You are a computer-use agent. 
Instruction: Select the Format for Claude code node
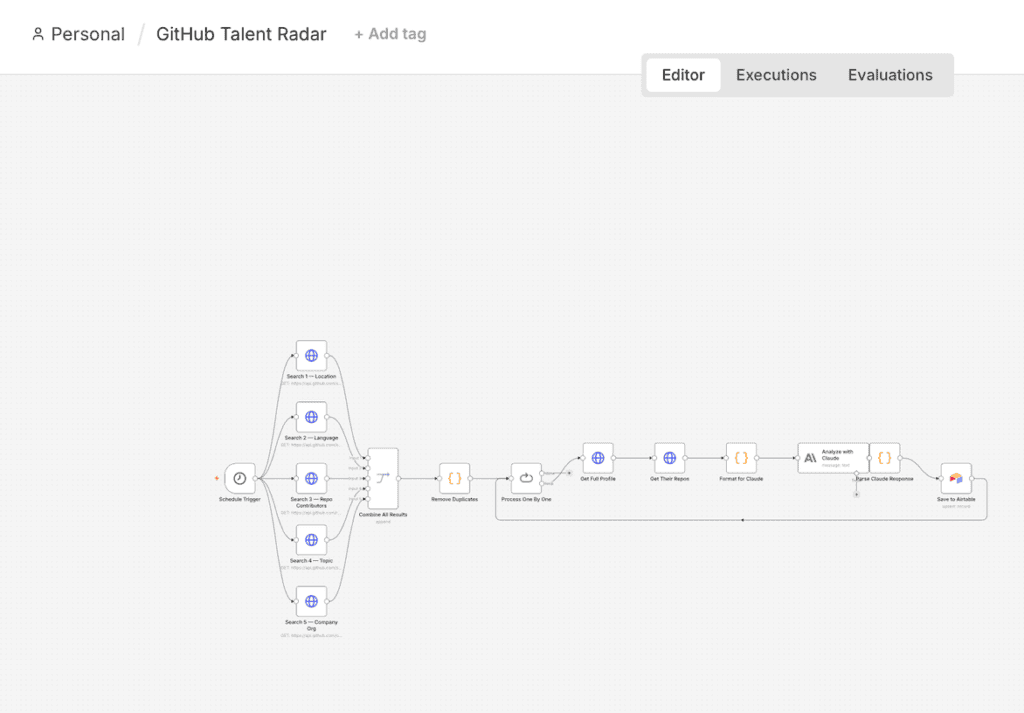click(741, 458)
